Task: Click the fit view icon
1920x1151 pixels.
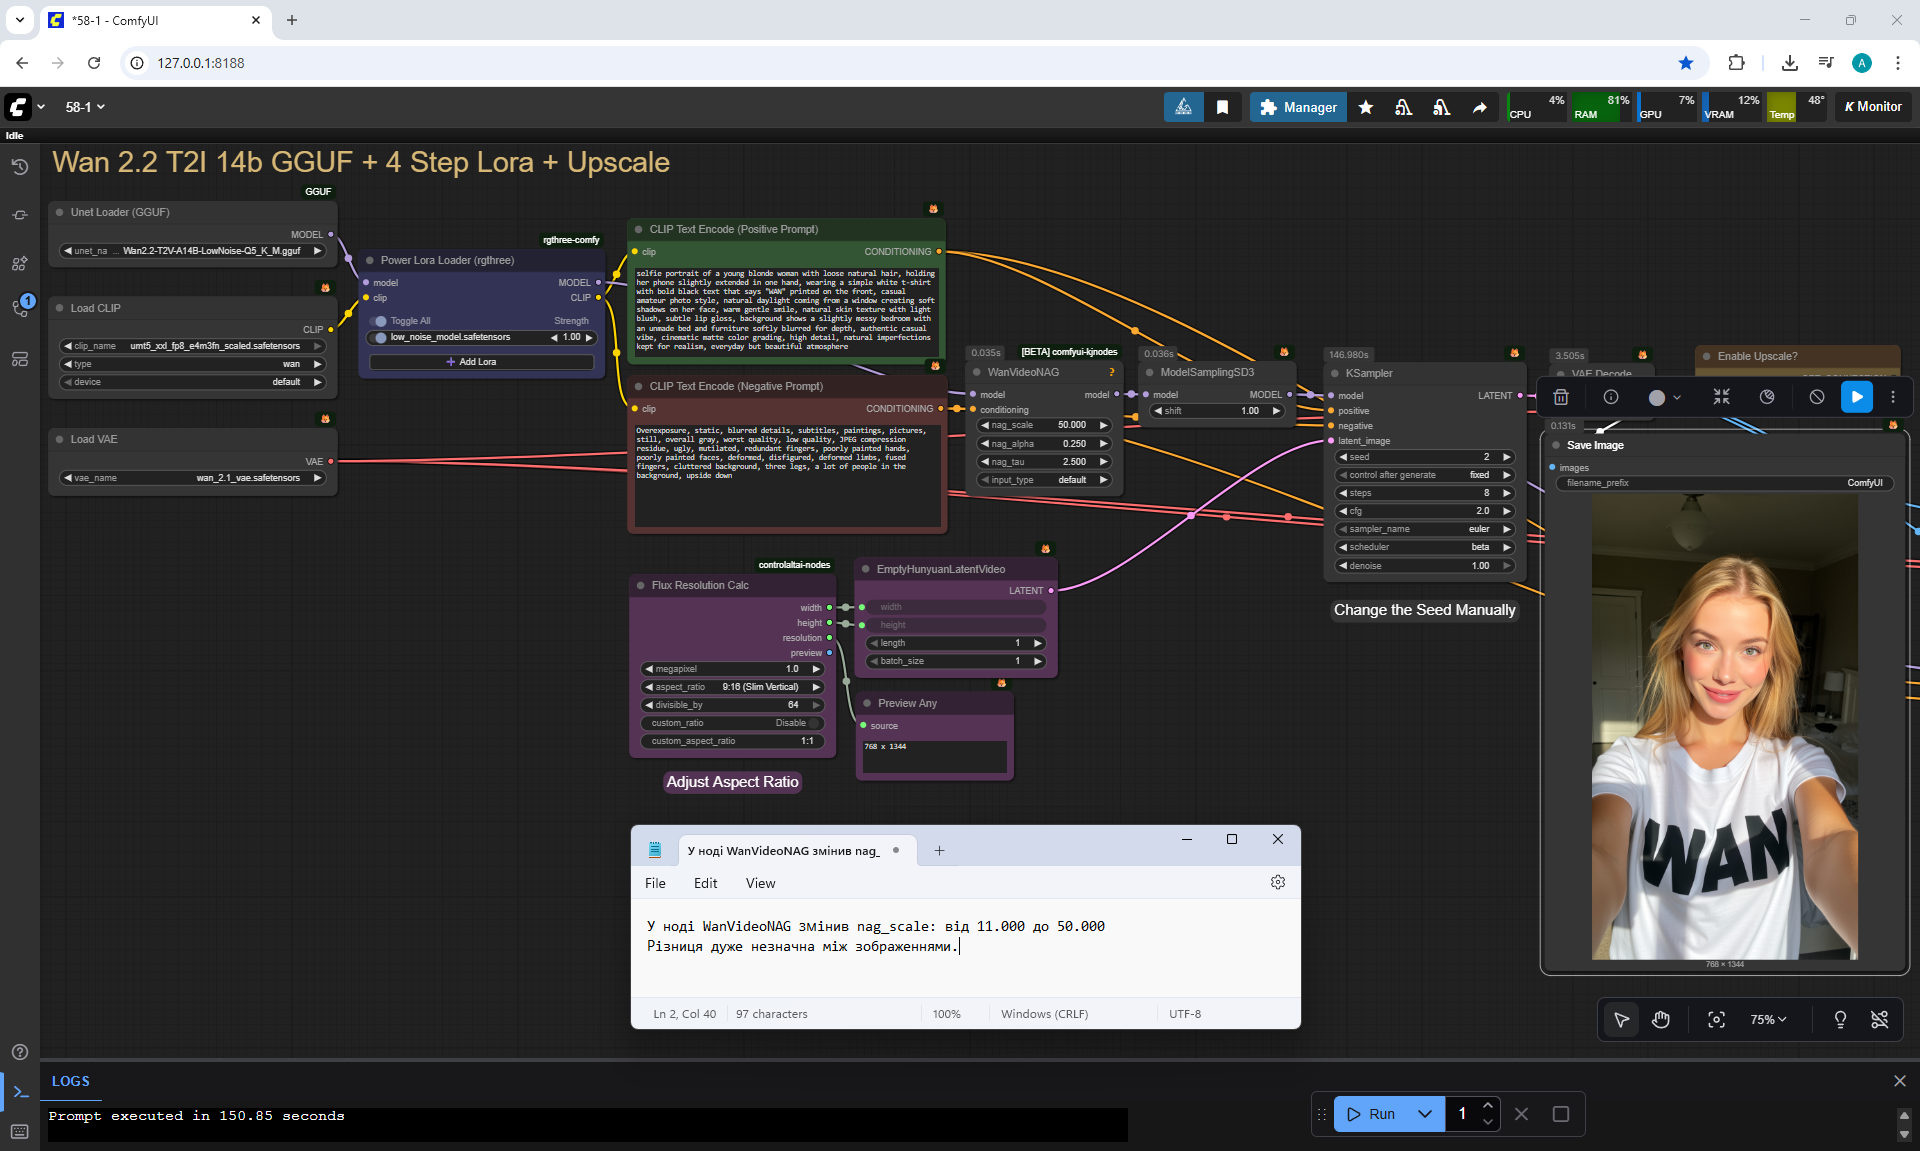Action: tap(1716, 1019)
